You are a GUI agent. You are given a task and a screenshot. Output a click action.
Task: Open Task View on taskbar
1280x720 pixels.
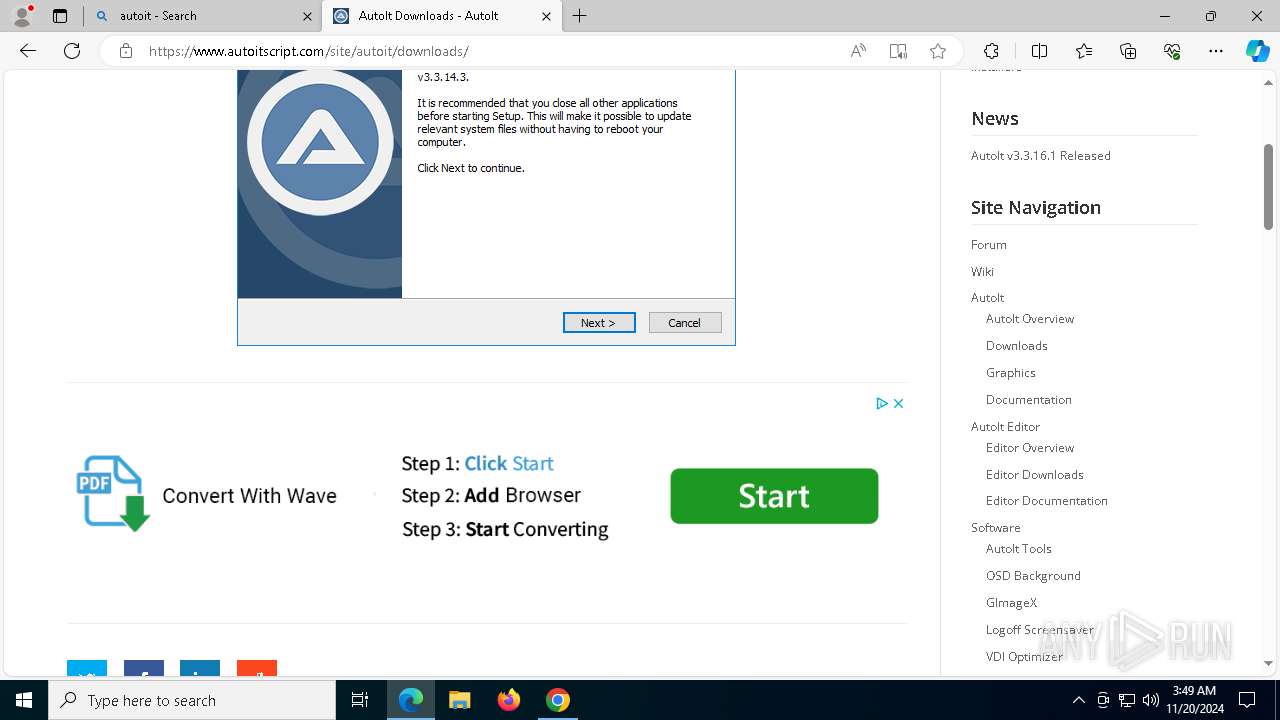click(x=360, y=700)
